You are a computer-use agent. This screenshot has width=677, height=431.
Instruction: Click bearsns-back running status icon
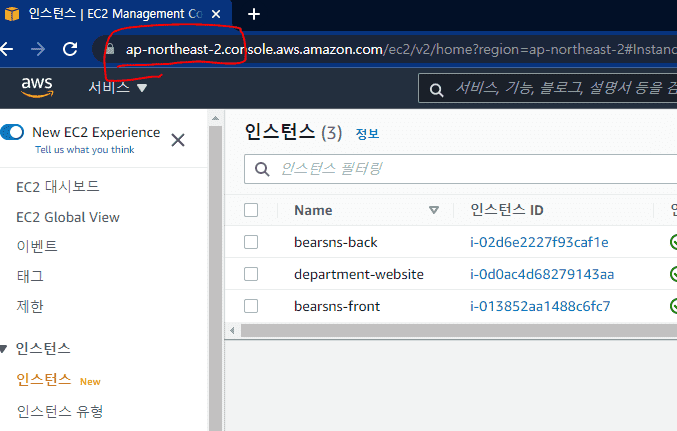click(673, 242)
